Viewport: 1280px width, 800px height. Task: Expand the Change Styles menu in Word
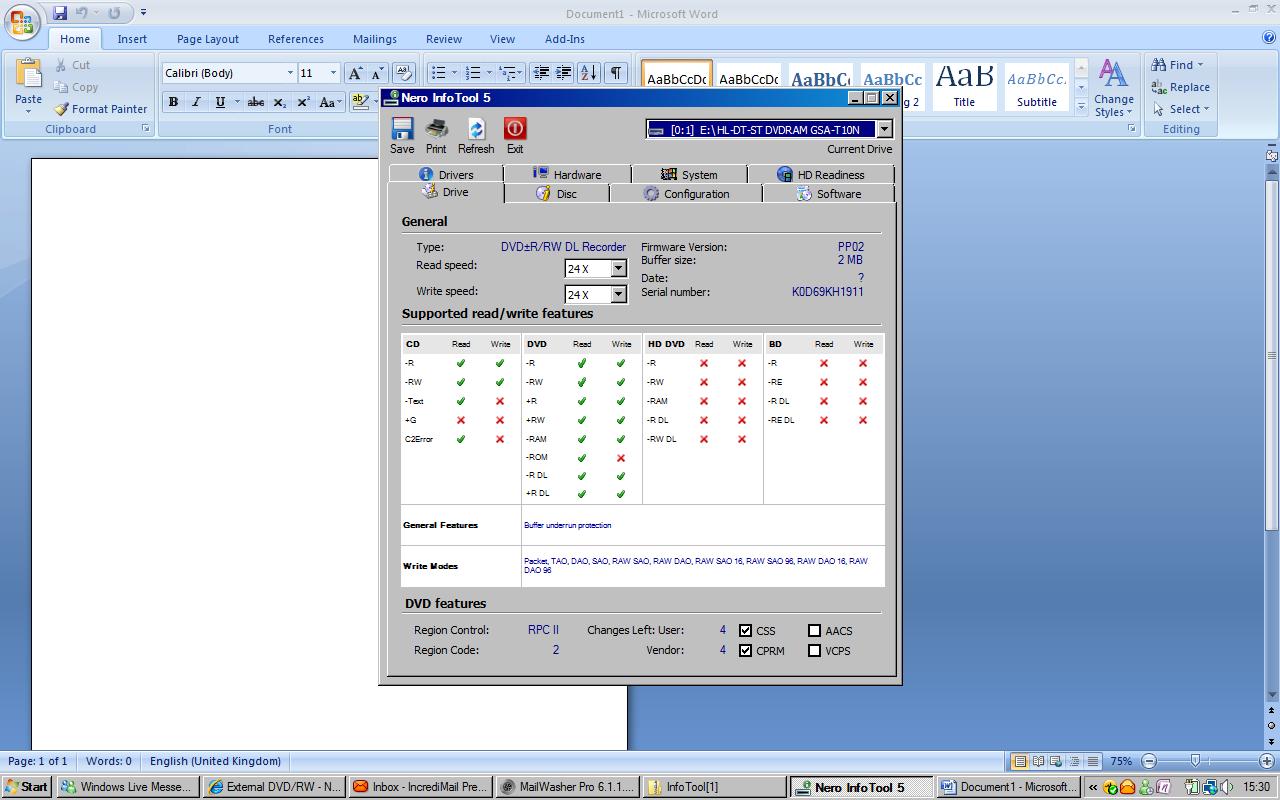(x=1113, y=88)
